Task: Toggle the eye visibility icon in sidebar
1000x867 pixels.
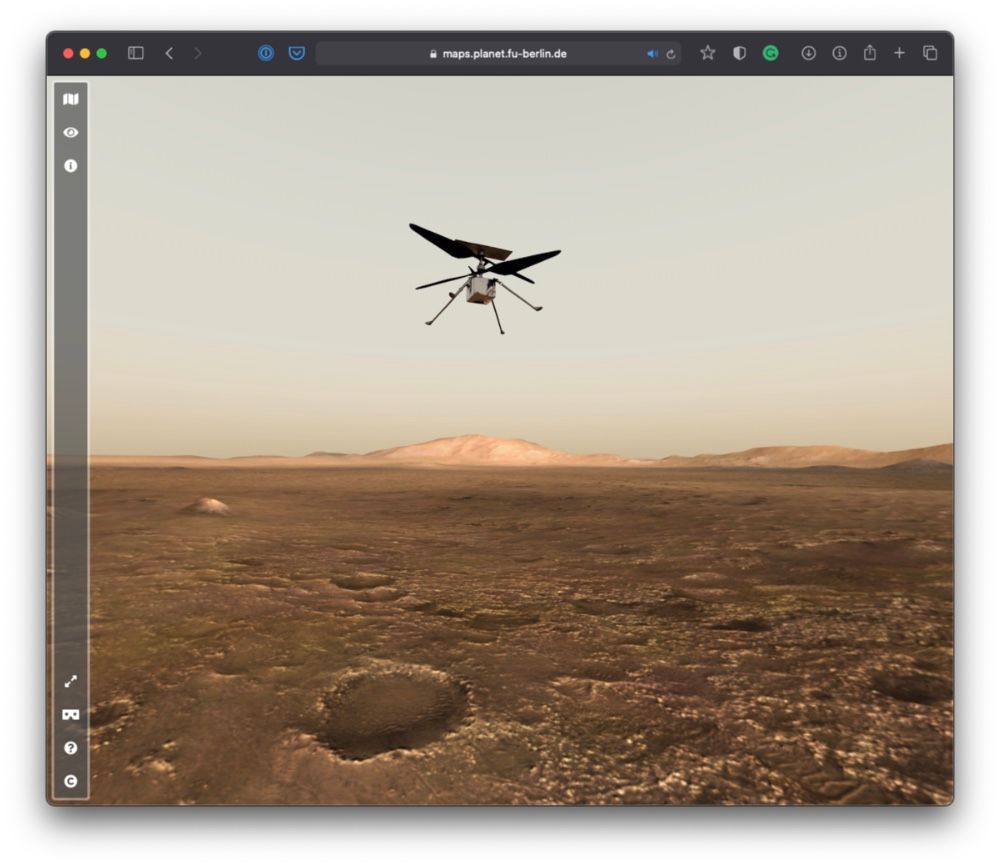Action: [x=70, y=132]
